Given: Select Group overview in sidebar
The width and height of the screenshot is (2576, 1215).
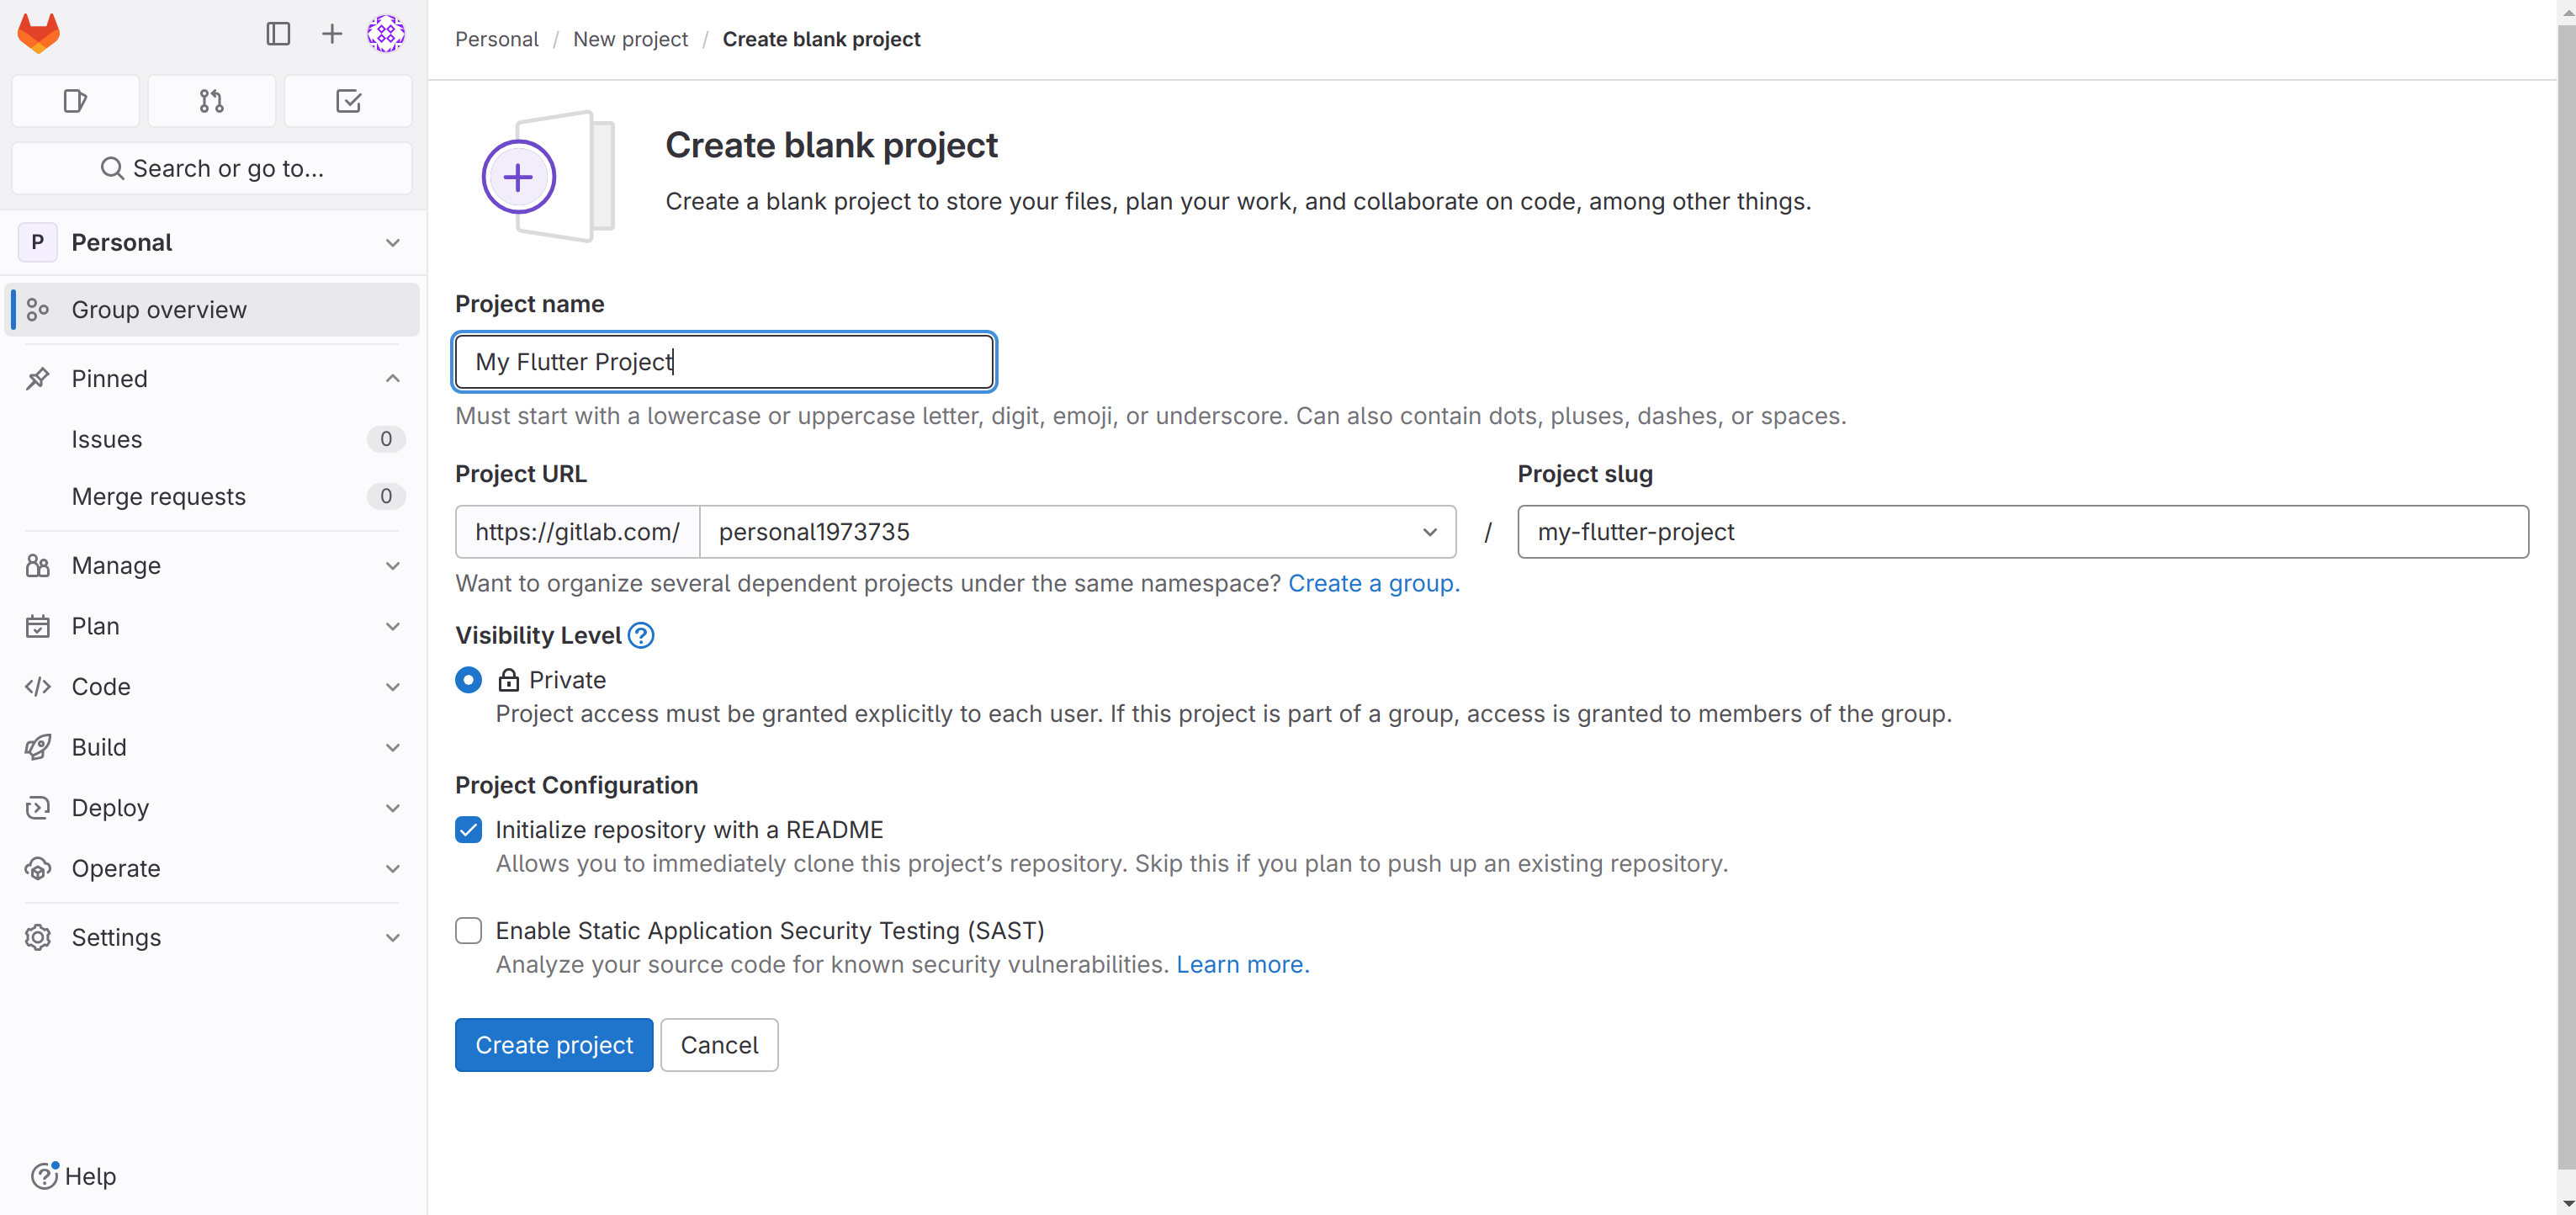Looking at the screenshot, I should (x=213, y=310).
